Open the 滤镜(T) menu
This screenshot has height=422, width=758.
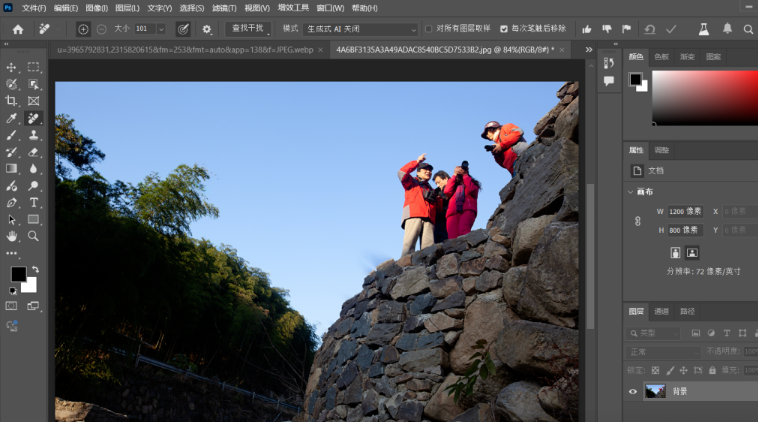tap(225, 7)
